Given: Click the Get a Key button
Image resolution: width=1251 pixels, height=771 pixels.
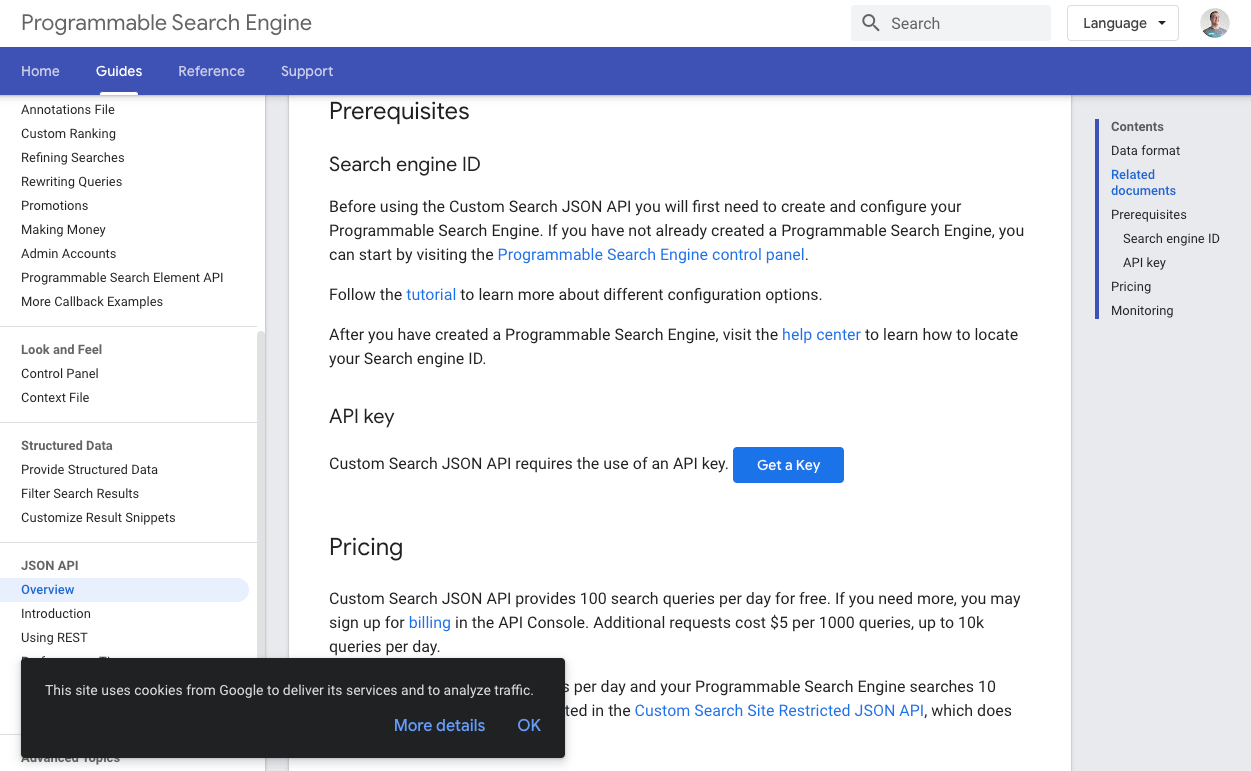Looking at the screenshot, I should coord(788,465).
